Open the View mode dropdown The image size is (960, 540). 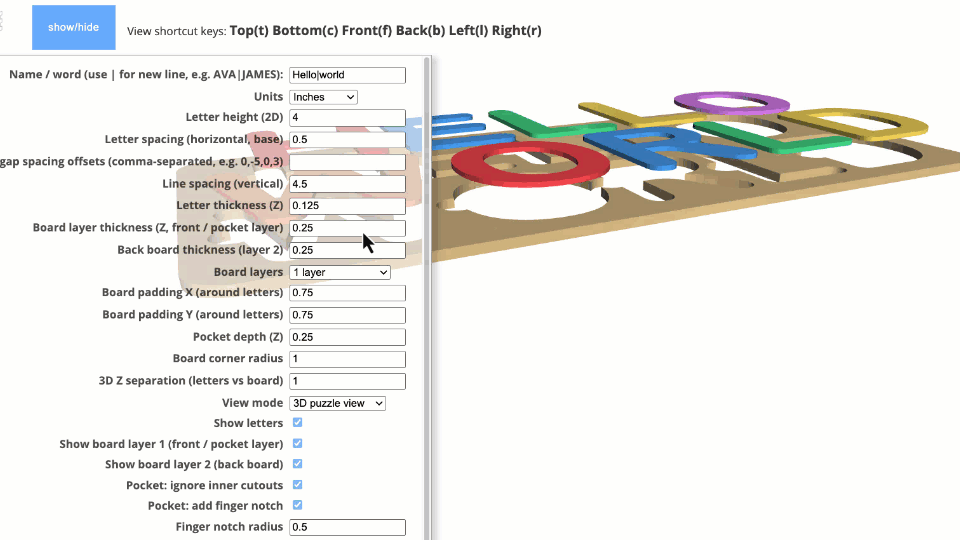(337, 403)
